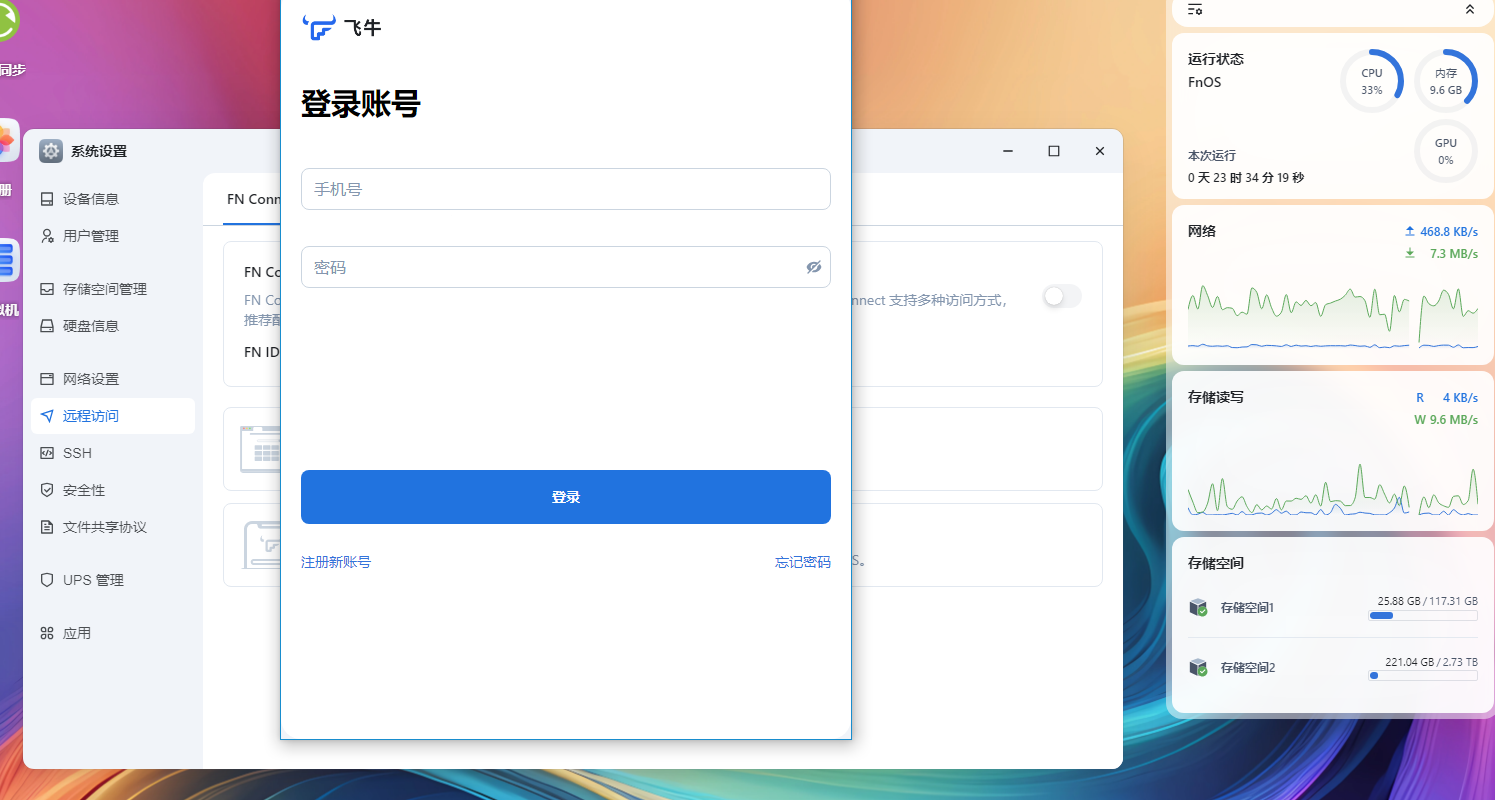Click the 内存 9.6 GB memory gauge
Viewport: 1495px width, 800px height.
pyautogui.click(x=1446, y=81)
